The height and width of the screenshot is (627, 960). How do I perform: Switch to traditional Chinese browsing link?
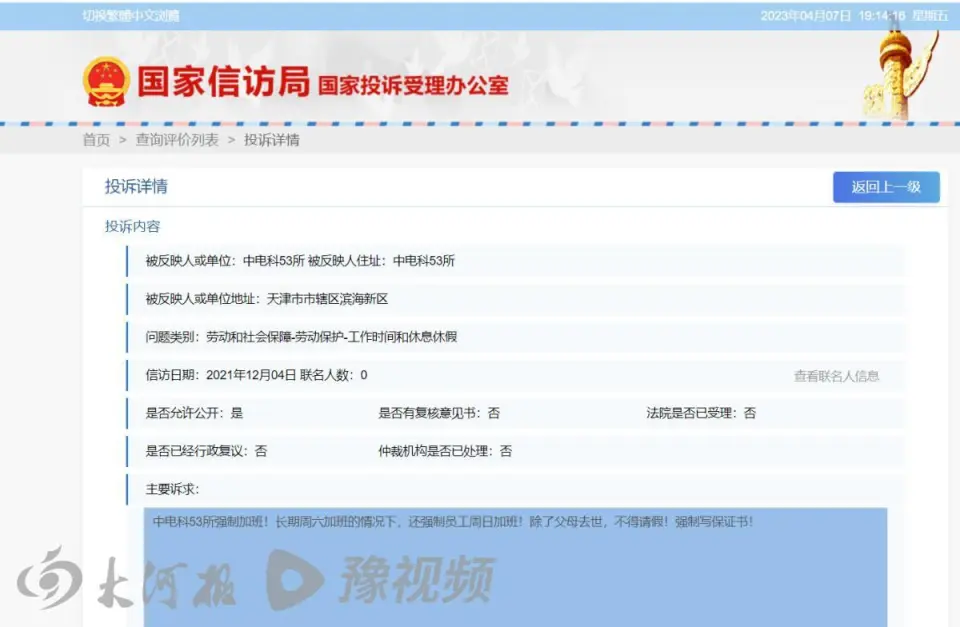(x=130, y=16)
